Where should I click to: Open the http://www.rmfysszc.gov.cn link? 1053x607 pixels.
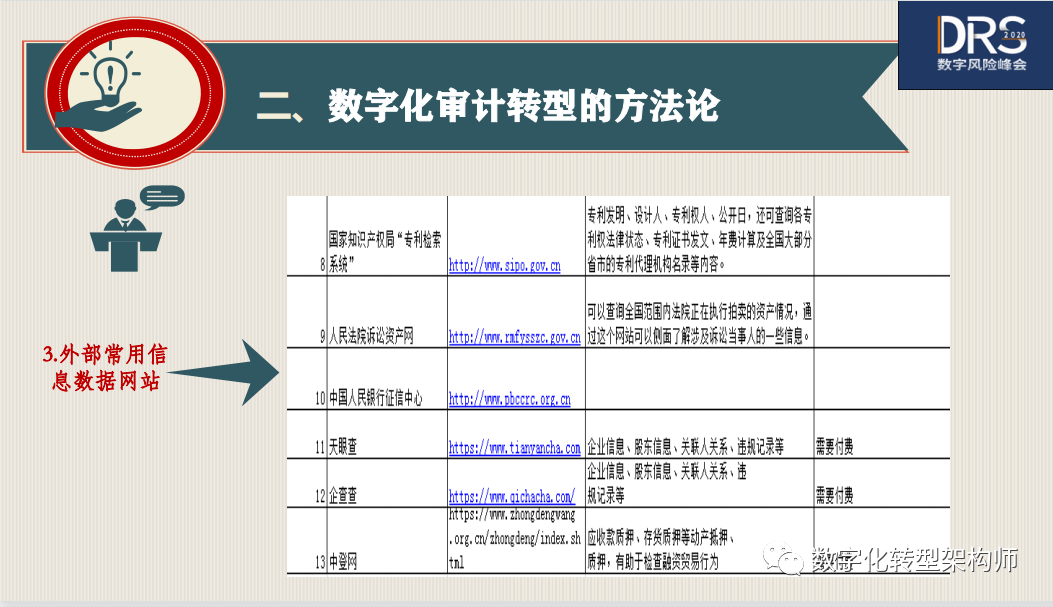pos(514,337)
